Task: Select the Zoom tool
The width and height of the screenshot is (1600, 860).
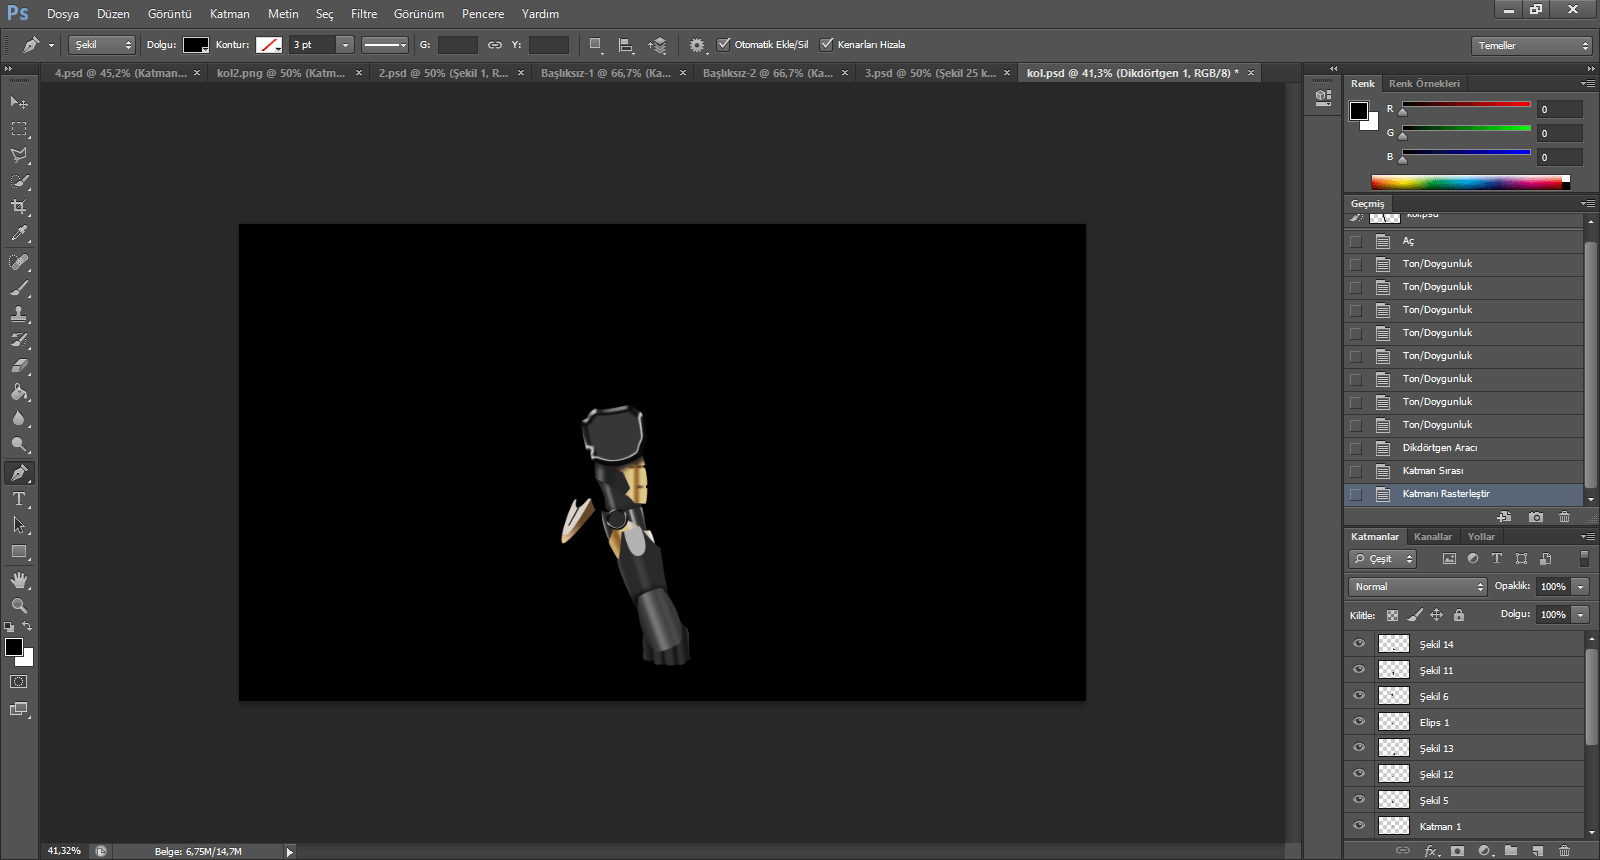Action: pos(19,606)
